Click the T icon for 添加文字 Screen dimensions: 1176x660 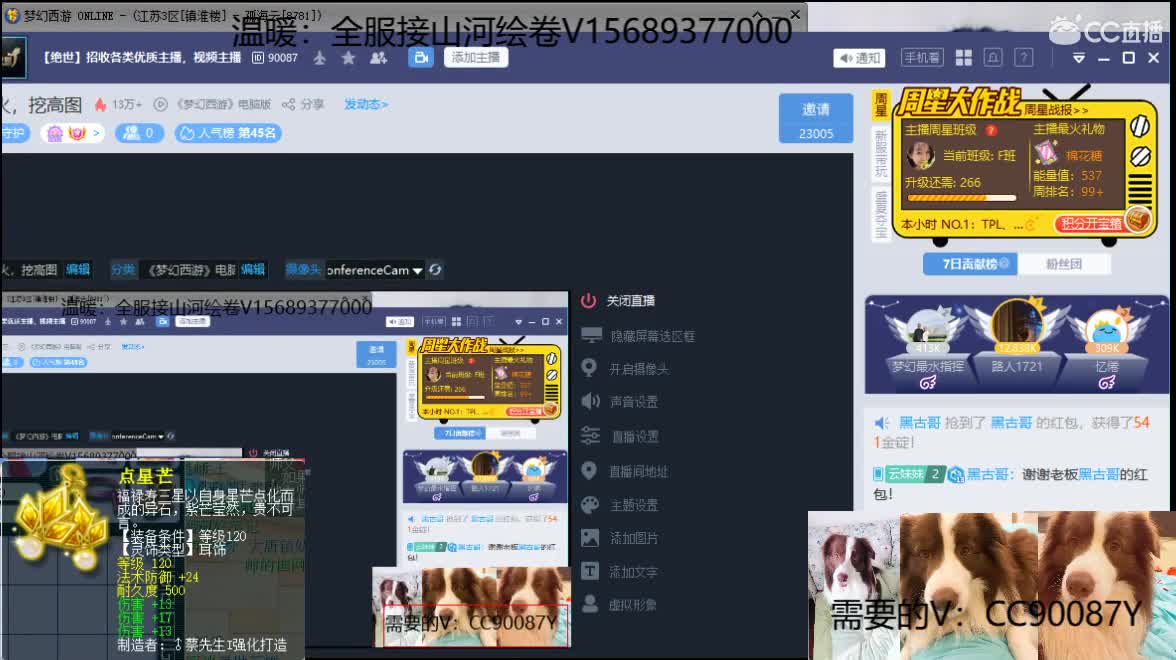[x=590, y=572]
